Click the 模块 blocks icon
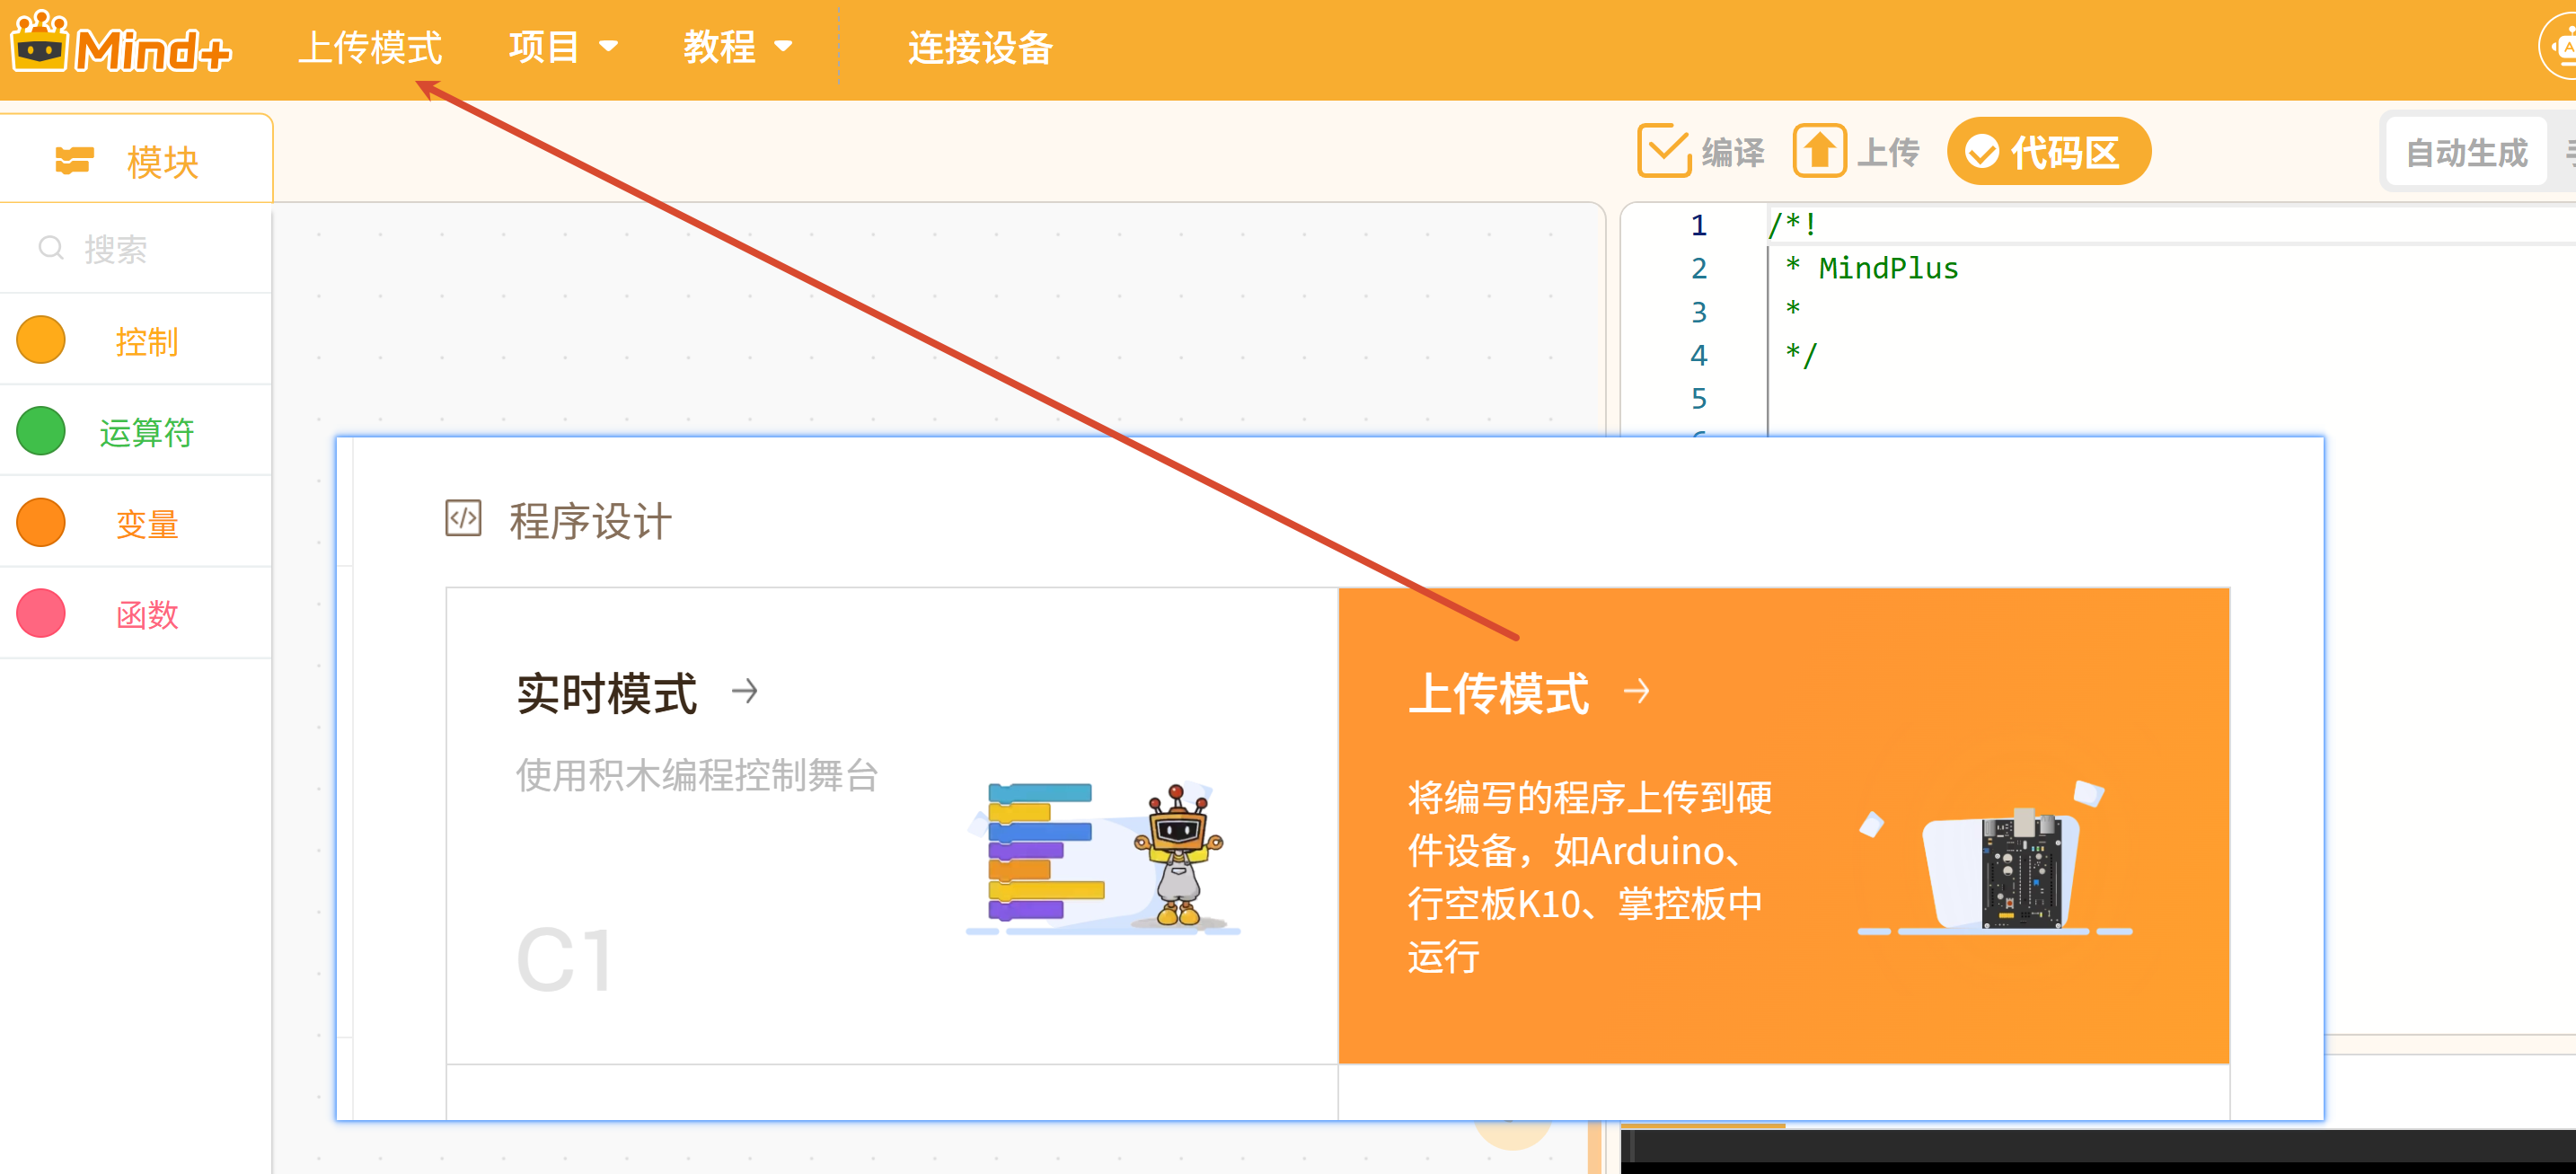The width and height of the screenshot is (2576, 1174). (74, 160)
